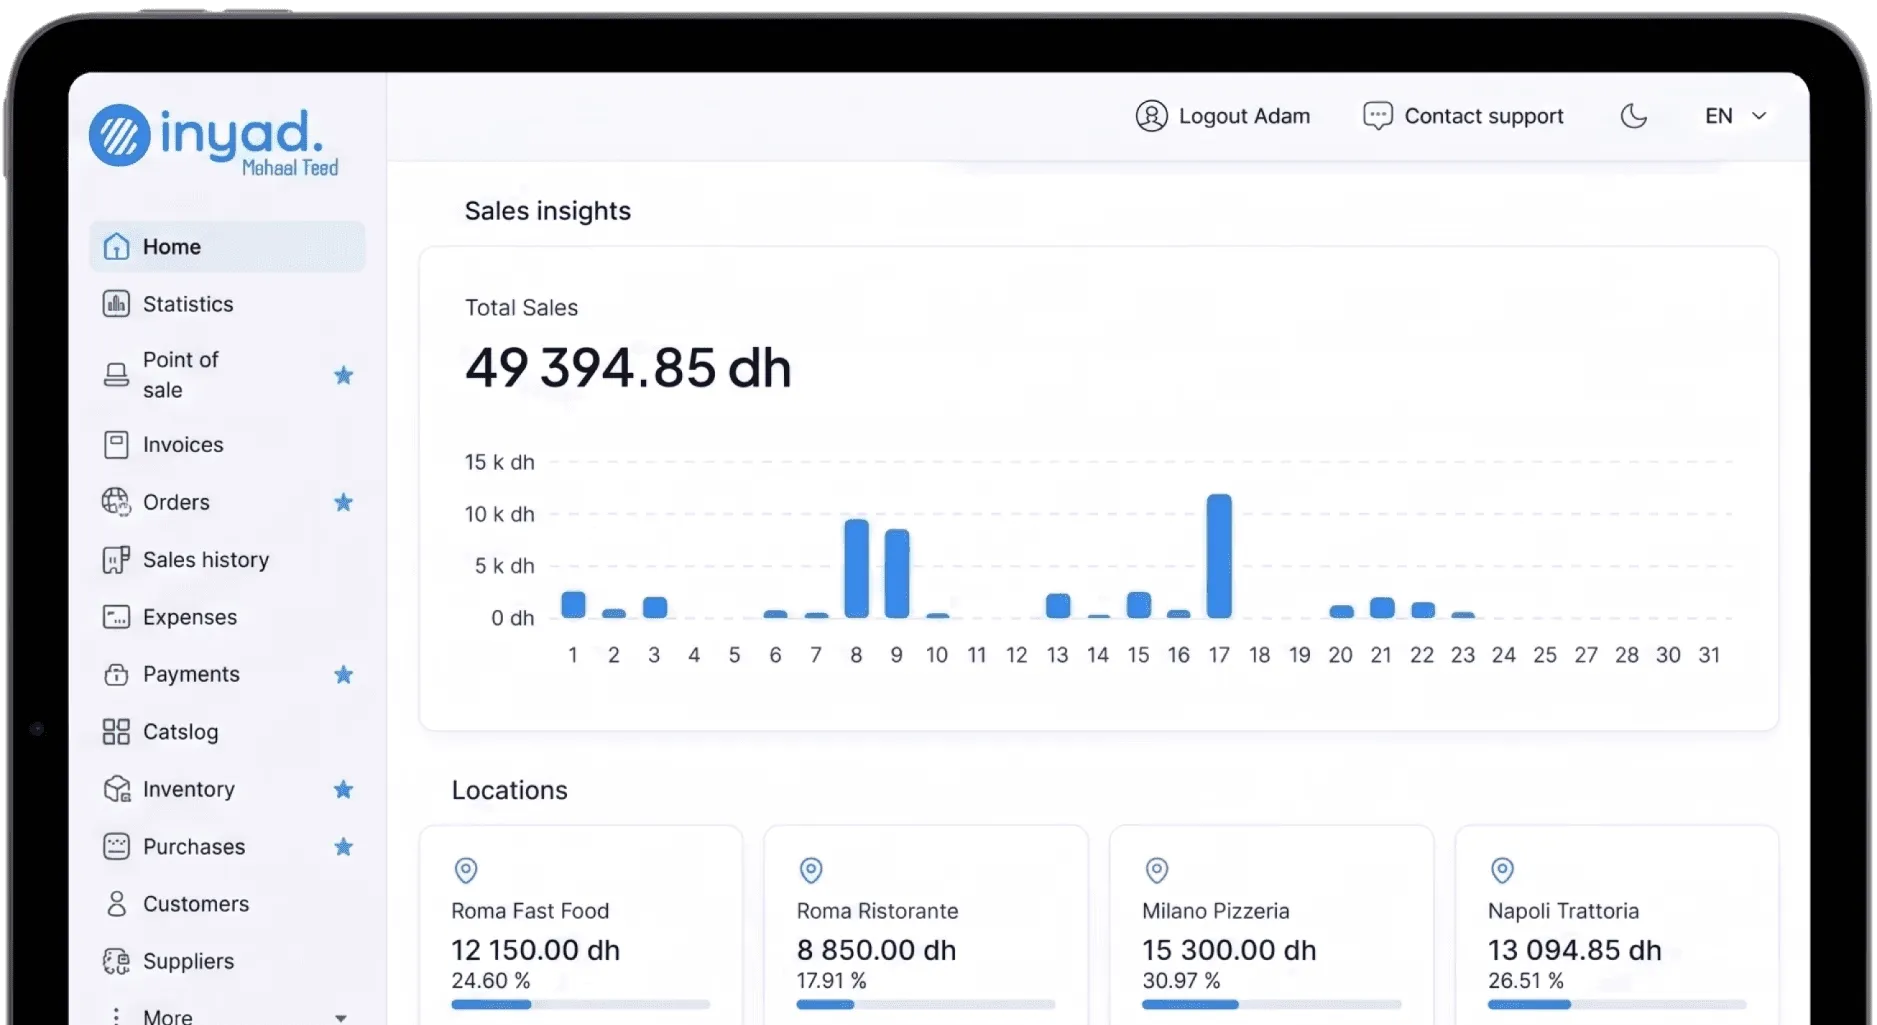The image size is (1877, 1025).
Task: Click the day 9 sales bar
Action: pos(897,574)
